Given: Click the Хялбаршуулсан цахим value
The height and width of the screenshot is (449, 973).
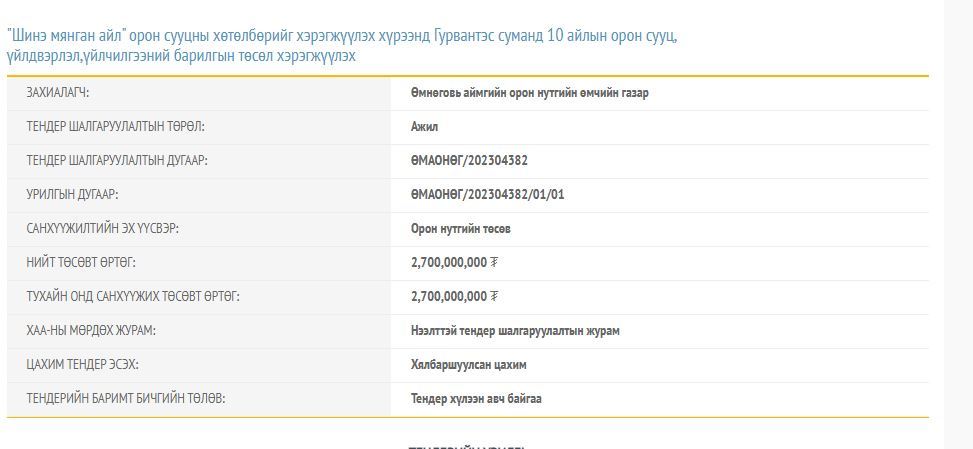Looking at the screenshot, I should tap(468, 365).
